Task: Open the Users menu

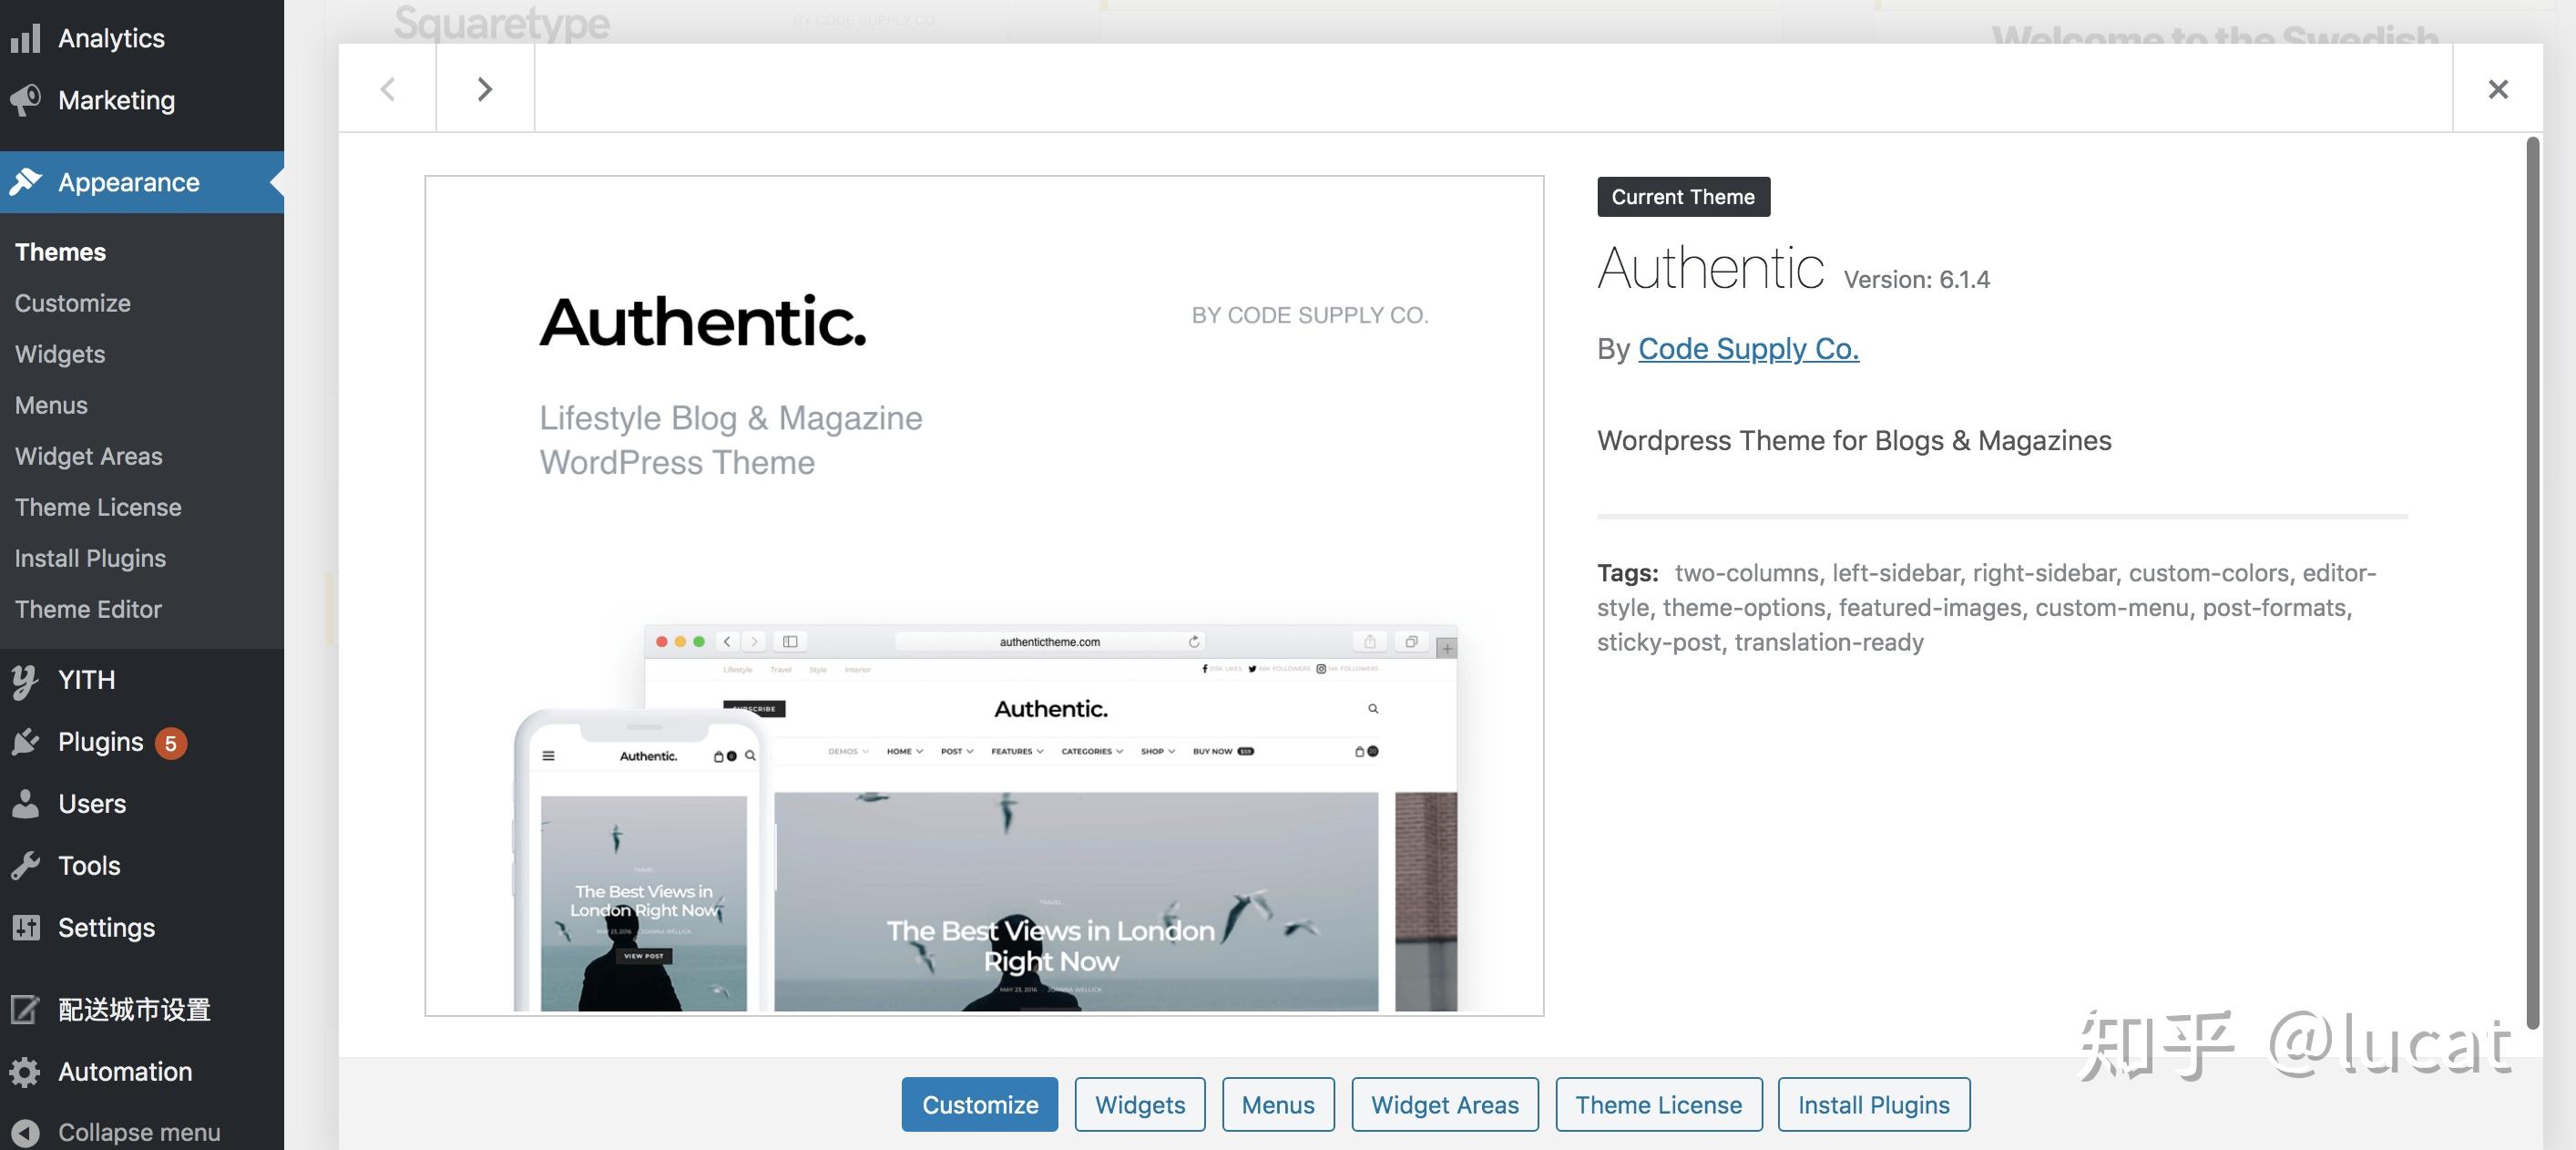Action: coord(142,804)
